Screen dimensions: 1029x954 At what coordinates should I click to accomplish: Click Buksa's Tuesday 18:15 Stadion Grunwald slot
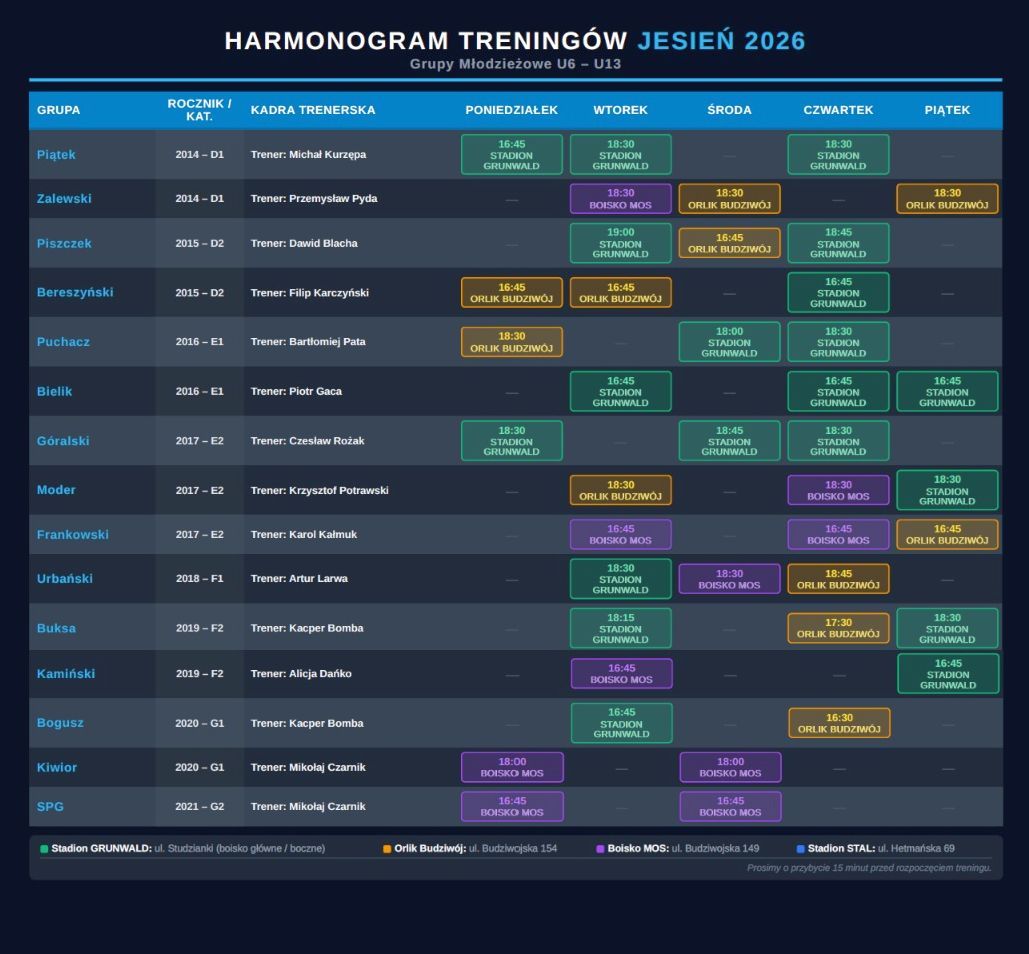pyautogui.click(x=621, y=629)
